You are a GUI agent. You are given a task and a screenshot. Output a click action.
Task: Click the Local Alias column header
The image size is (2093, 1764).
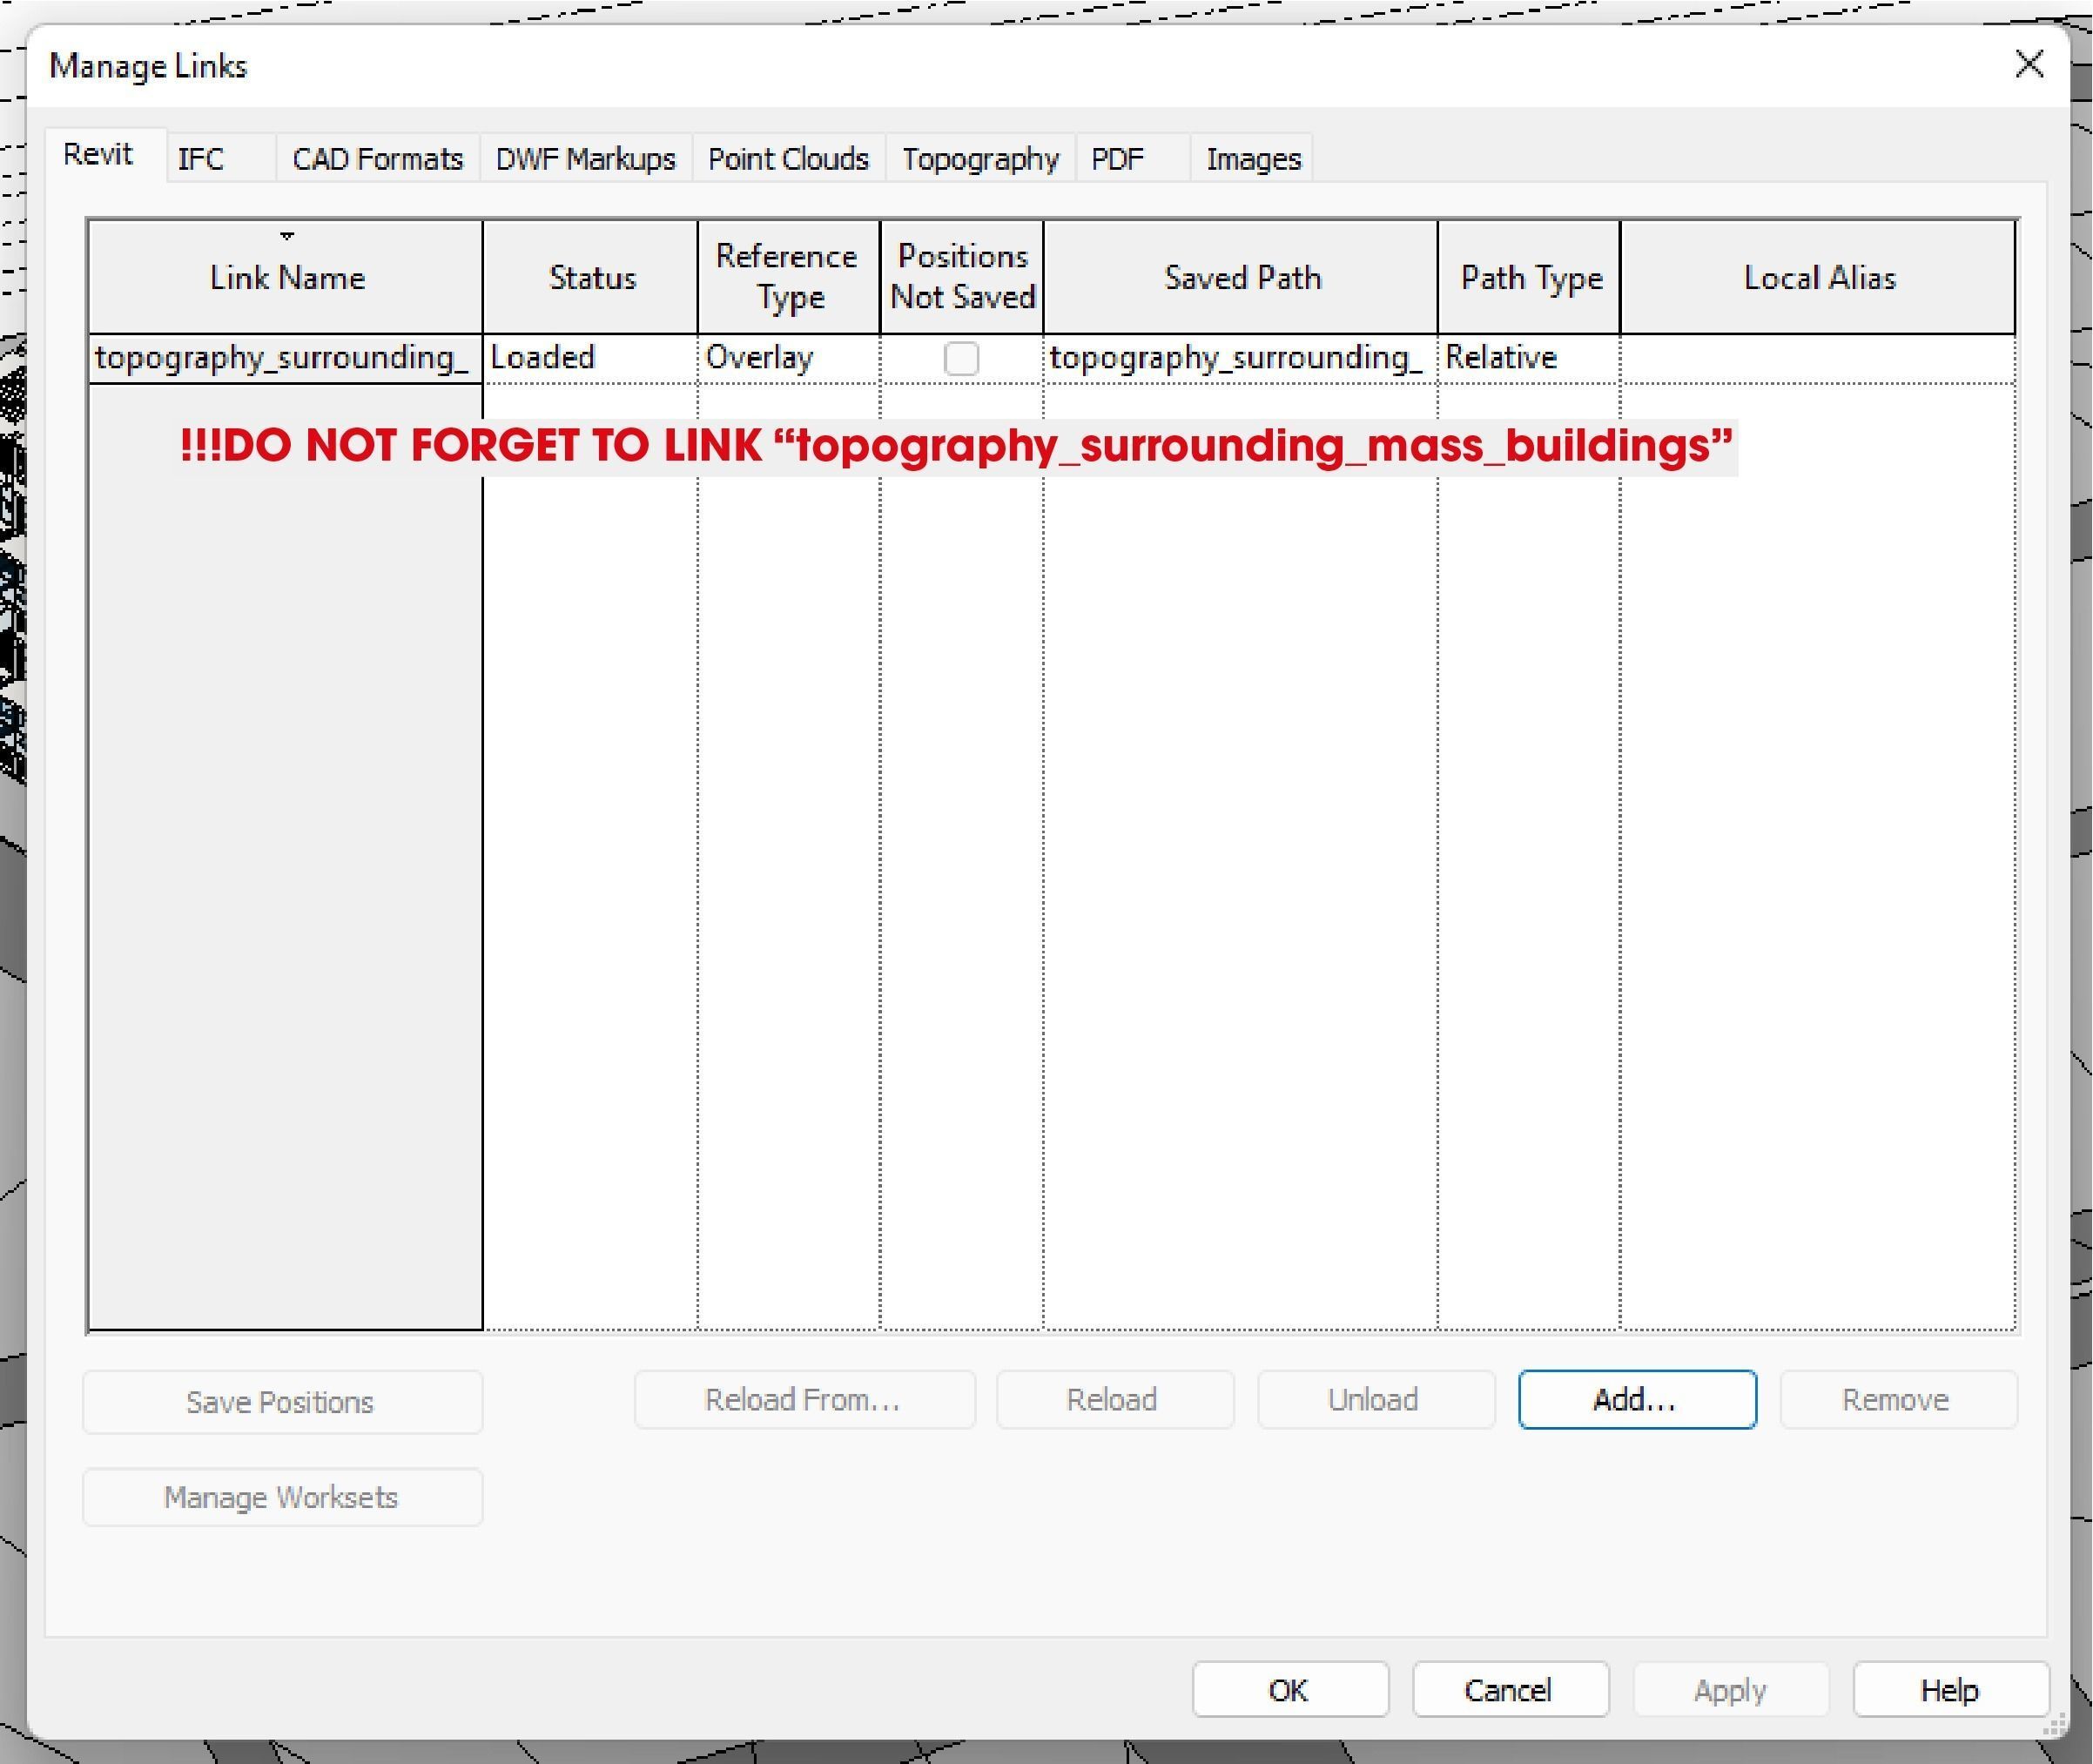click(1818, 277)
